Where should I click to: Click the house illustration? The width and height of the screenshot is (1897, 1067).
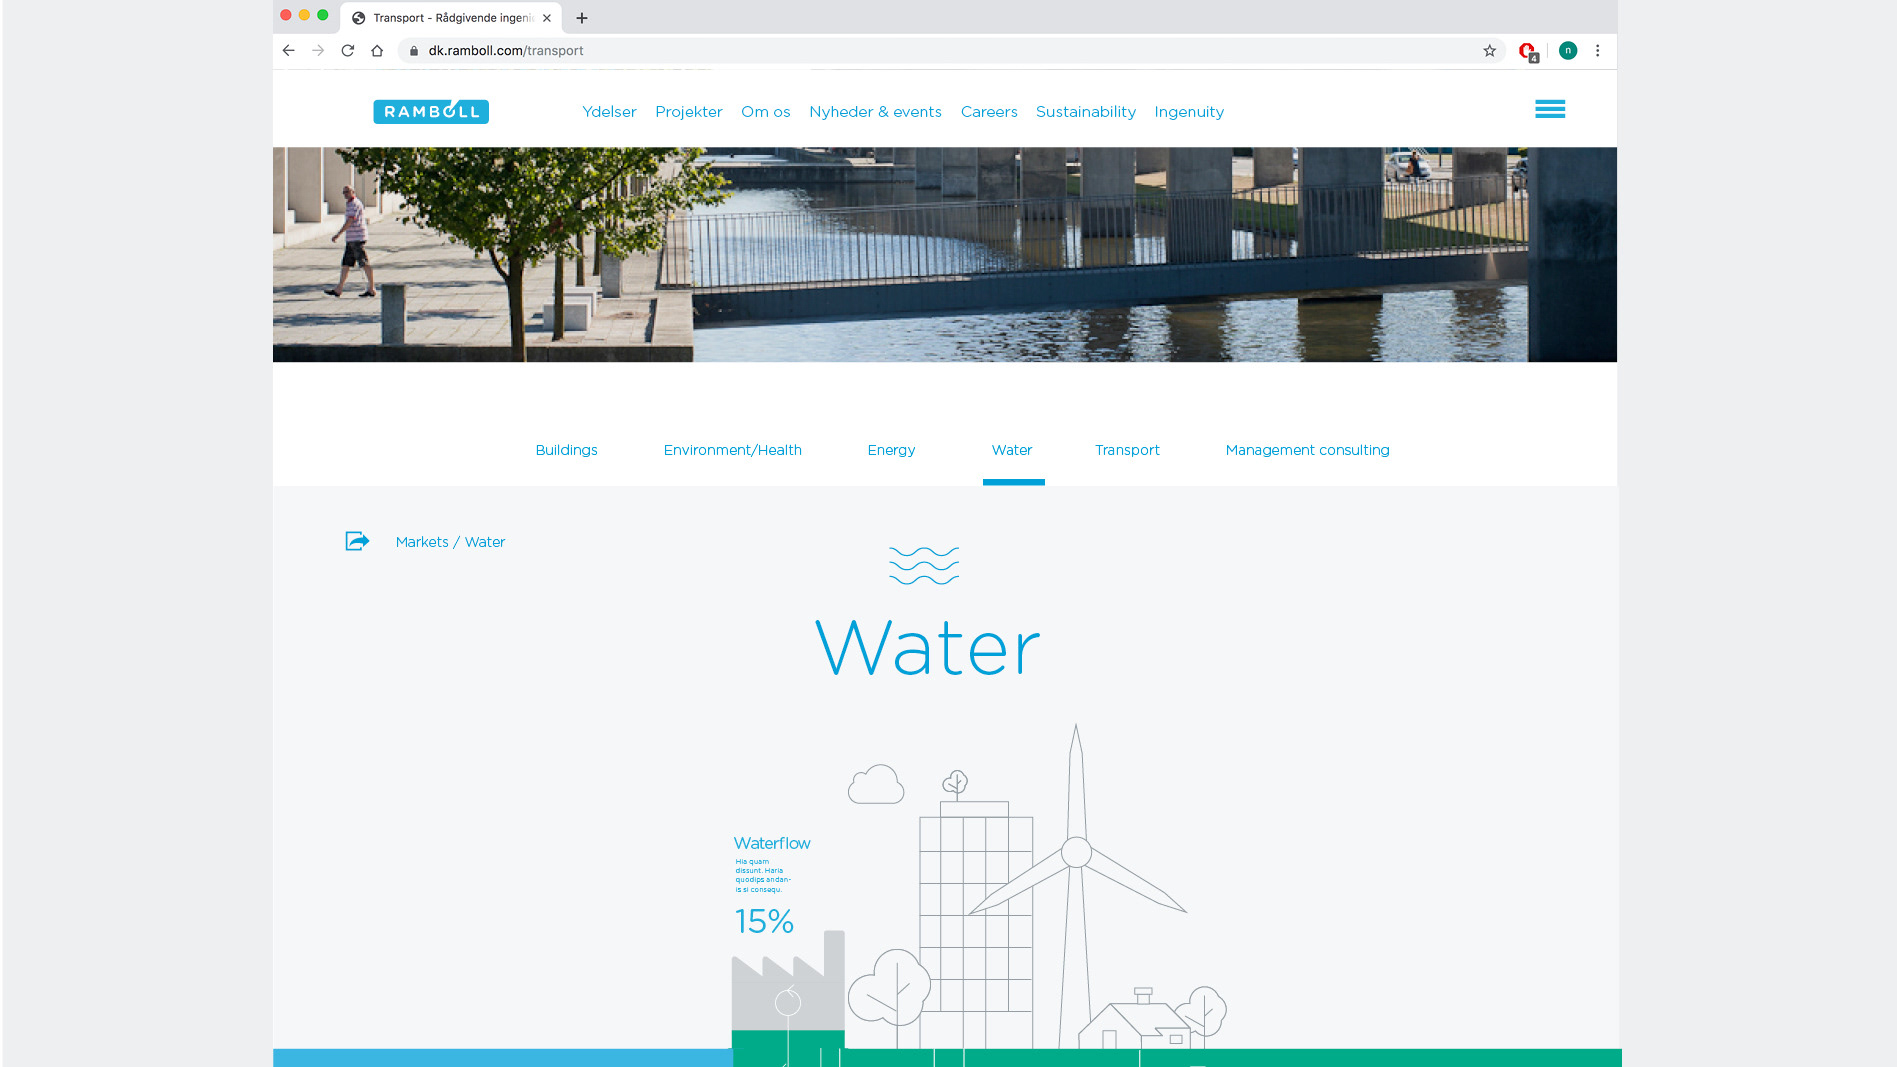1135,1020
